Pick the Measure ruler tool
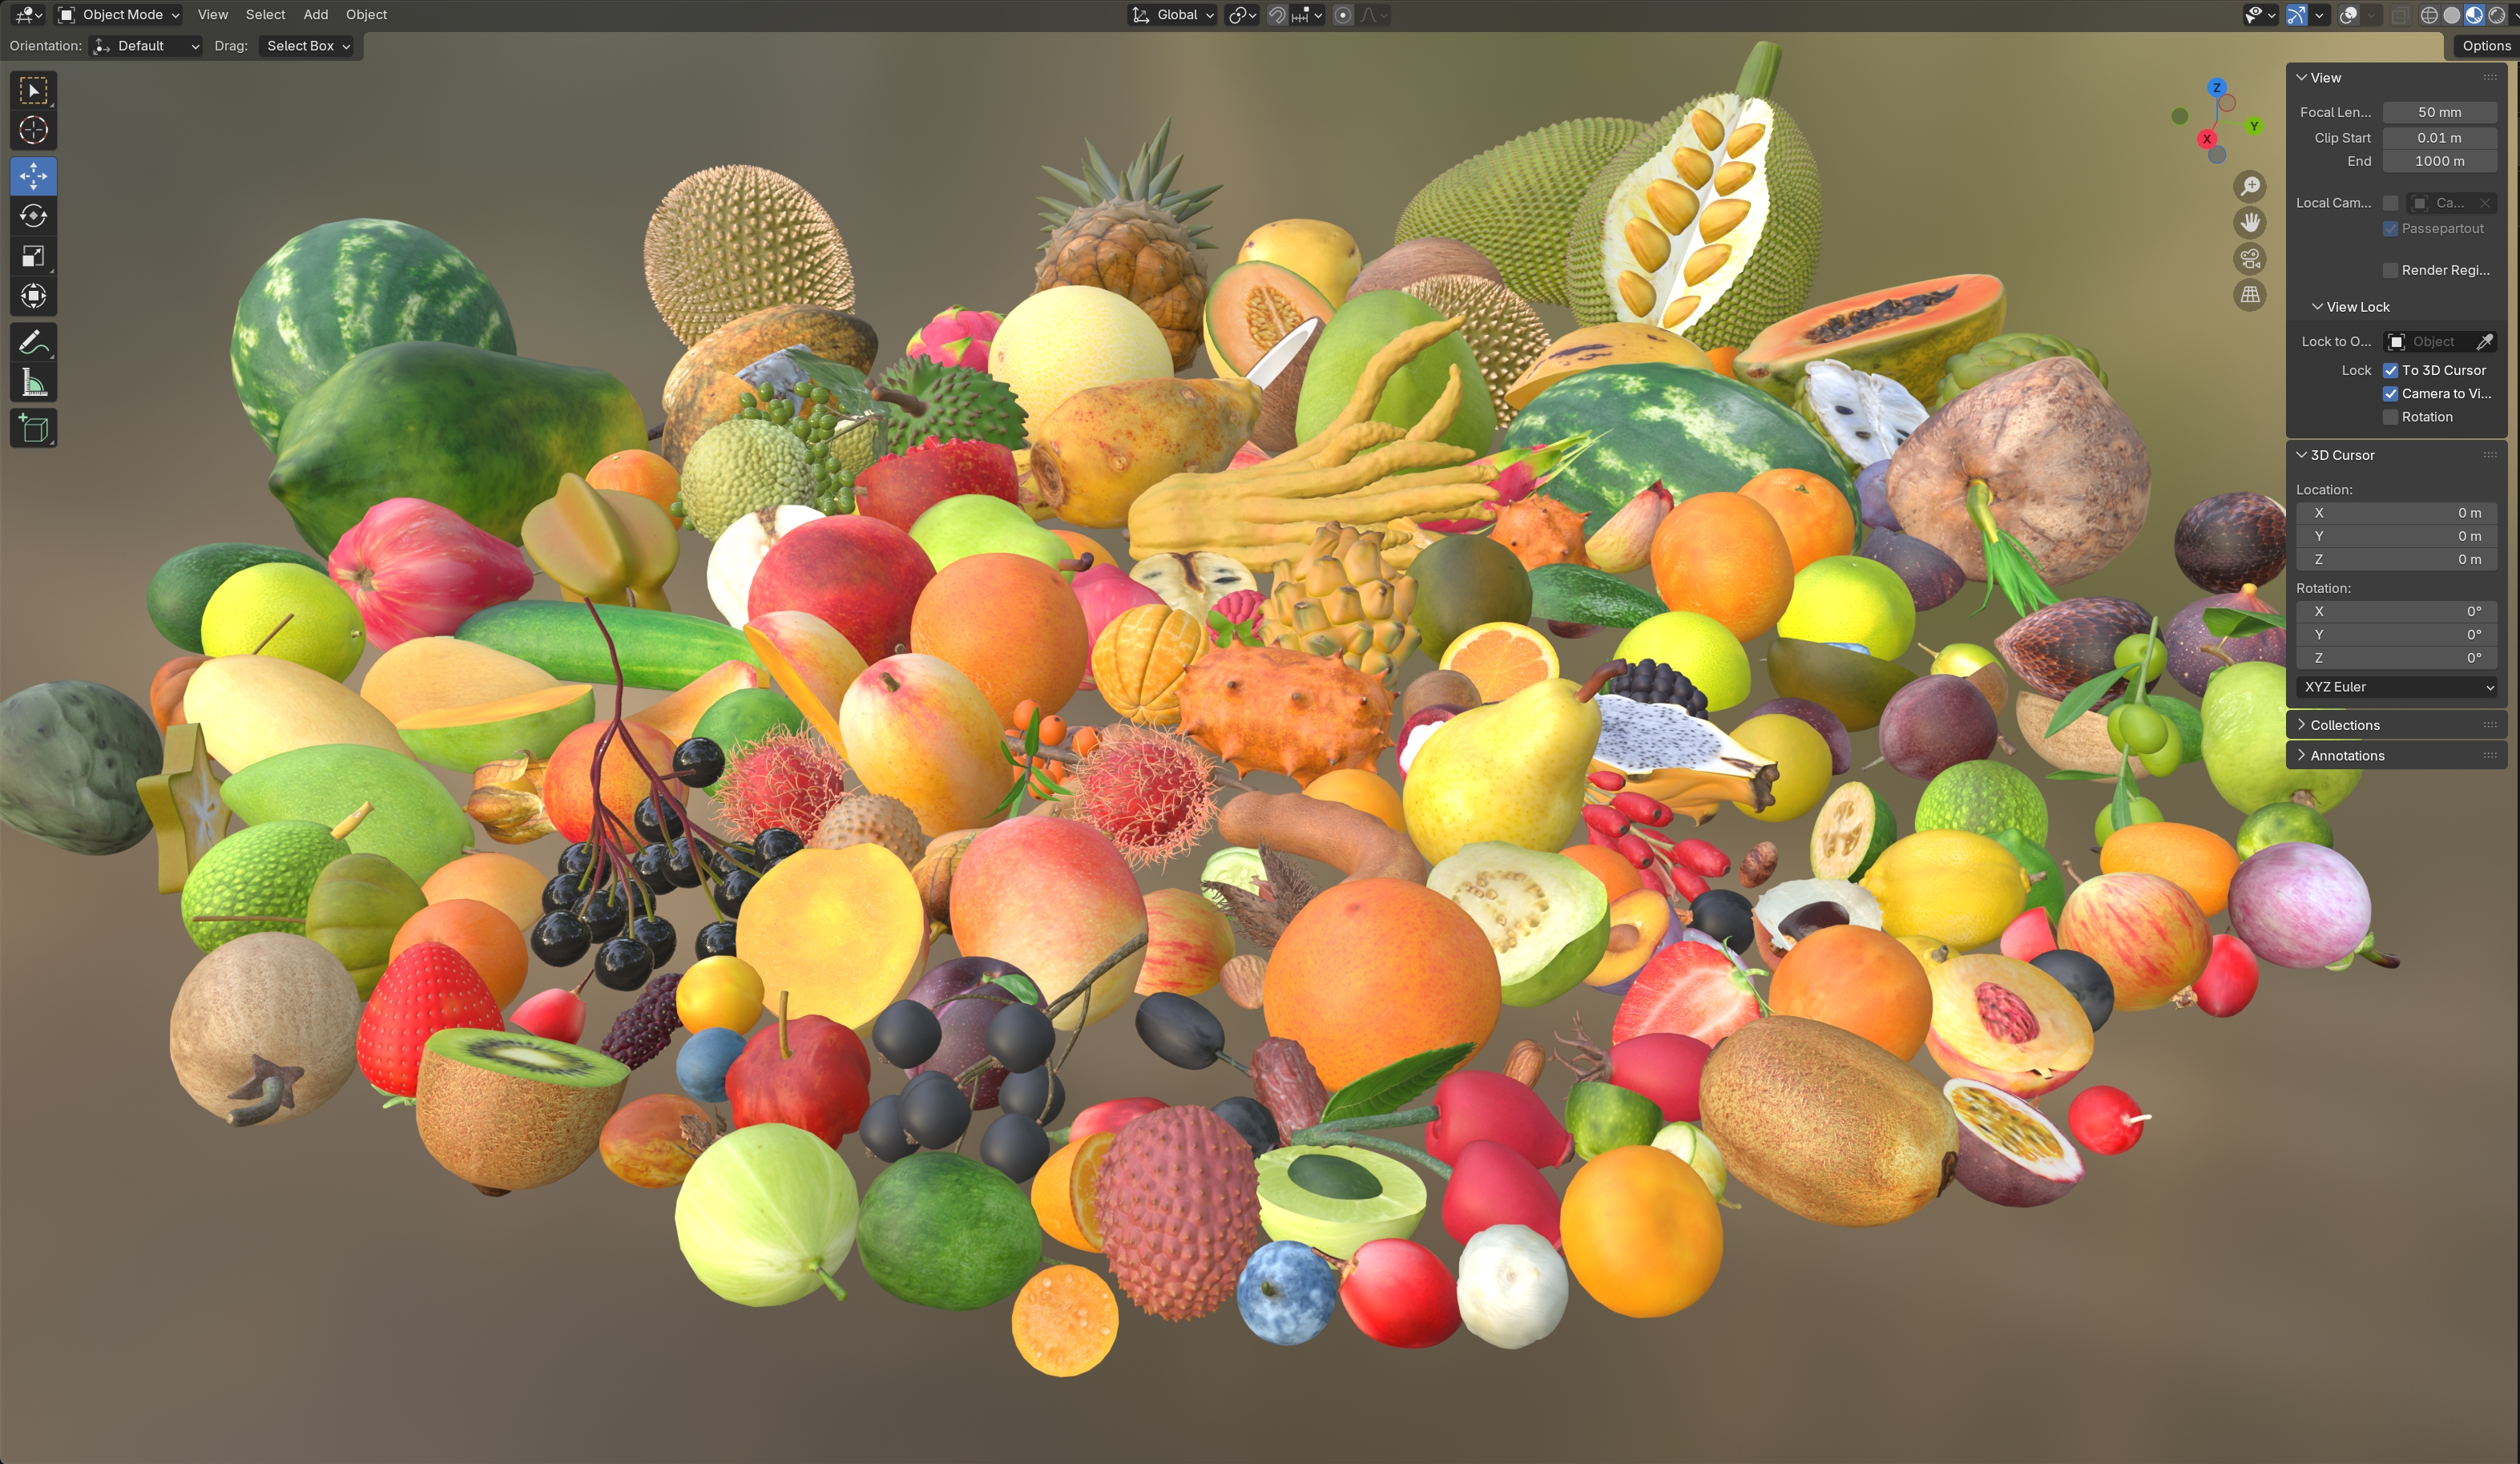 33,383
